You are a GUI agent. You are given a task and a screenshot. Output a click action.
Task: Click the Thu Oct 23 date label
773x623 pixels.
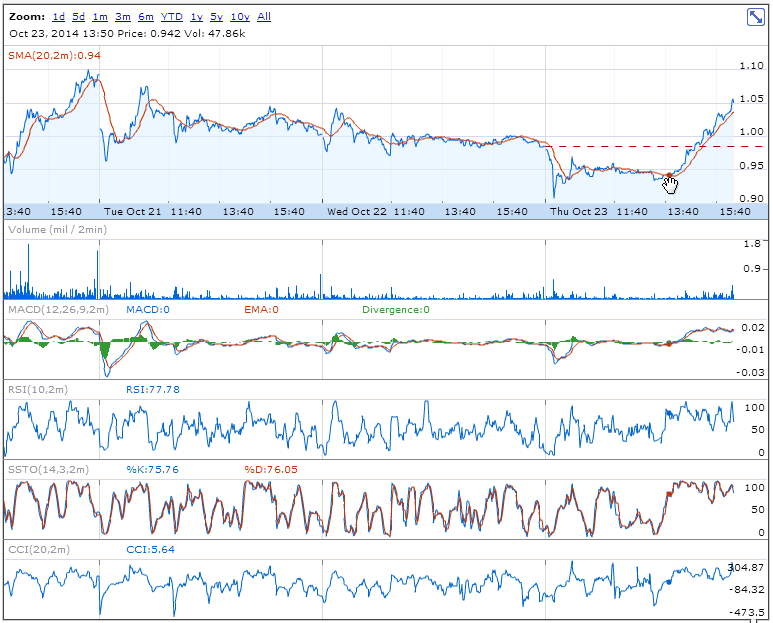tap(579, 211)
